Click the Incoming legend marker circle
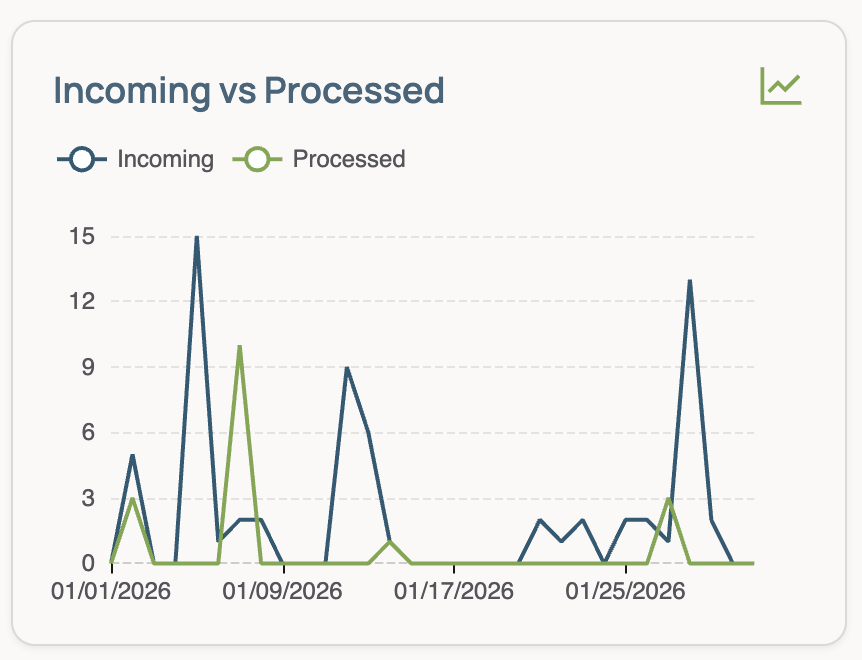The height and width of the screenshot is (660, 862). pyautogui.click(x=82, y=159)
